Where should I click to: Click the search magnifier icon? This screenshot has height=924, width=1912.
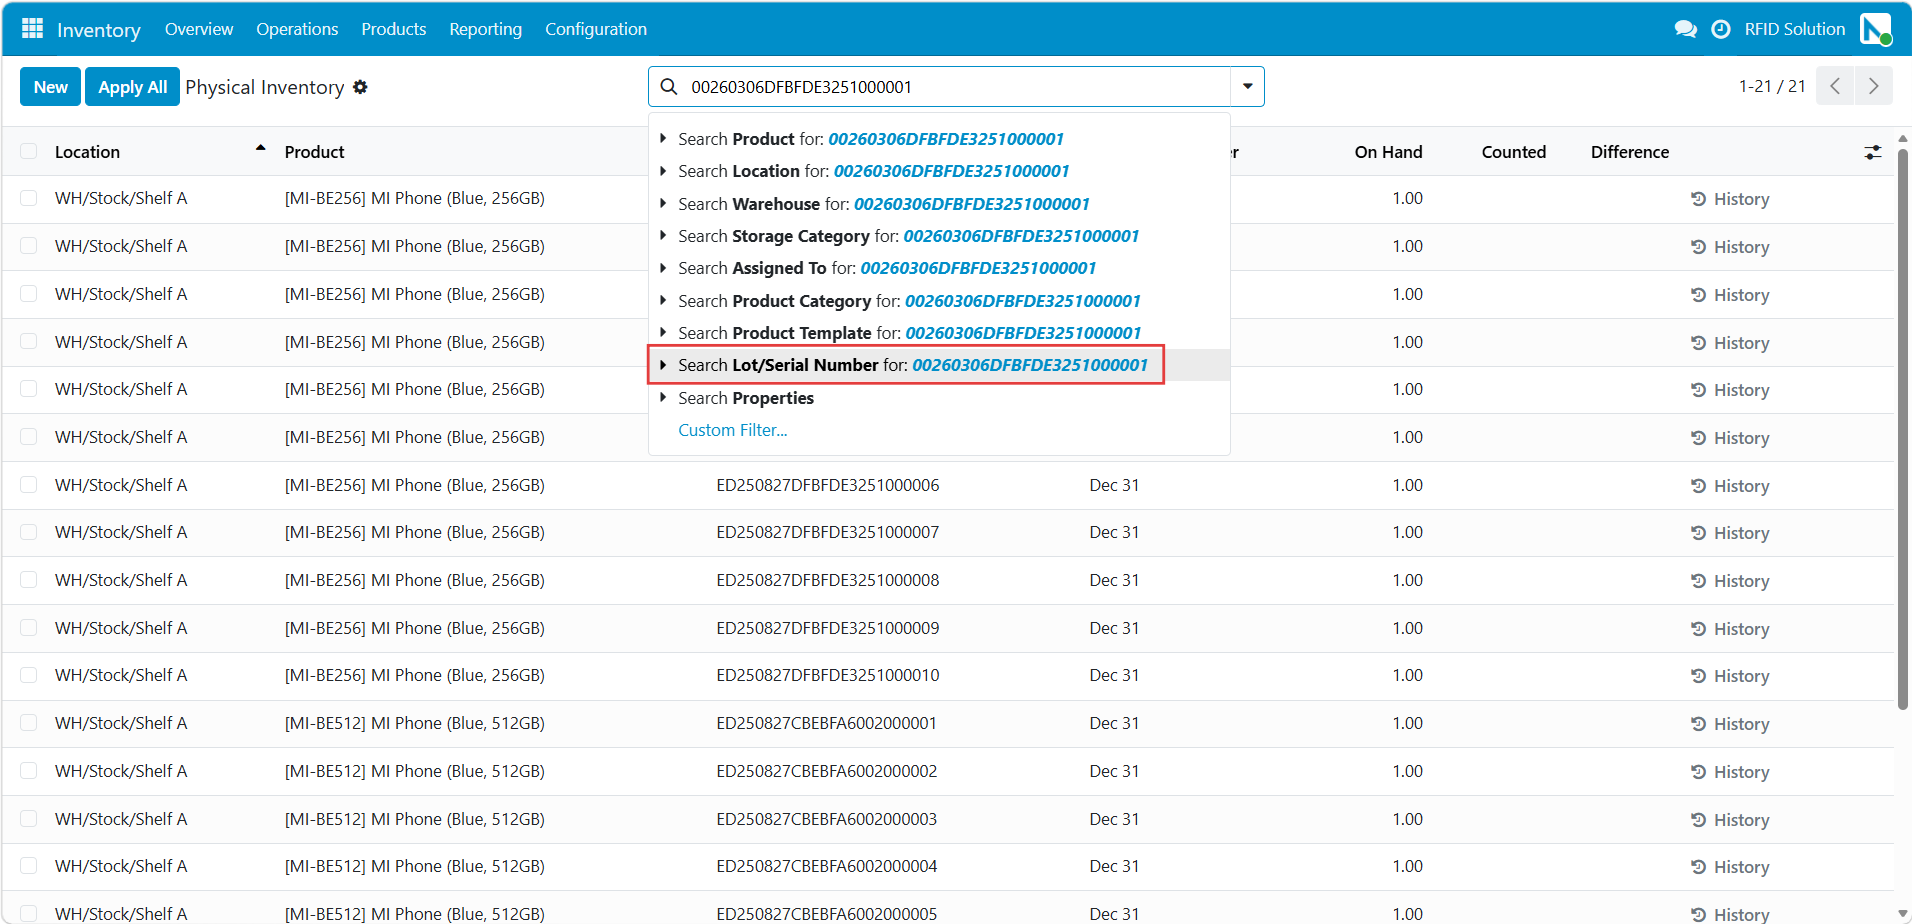(x=669, y=87)
